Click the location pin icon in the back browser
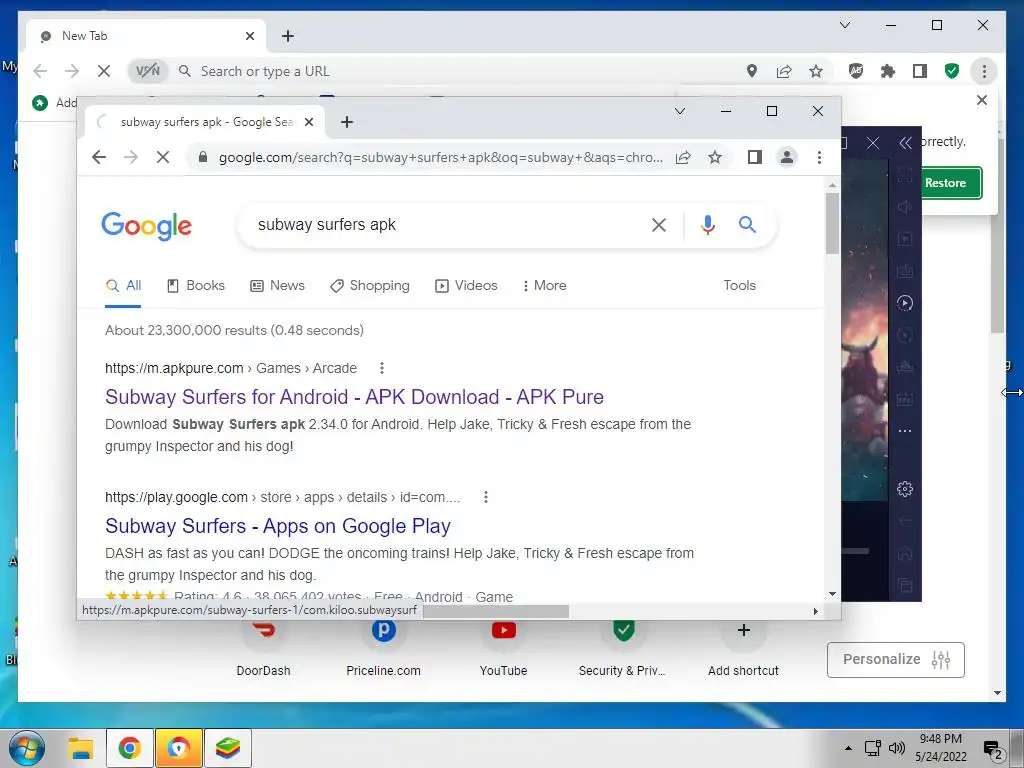The width and height of the screenshot is (1024, 768). tap(752, 71)
